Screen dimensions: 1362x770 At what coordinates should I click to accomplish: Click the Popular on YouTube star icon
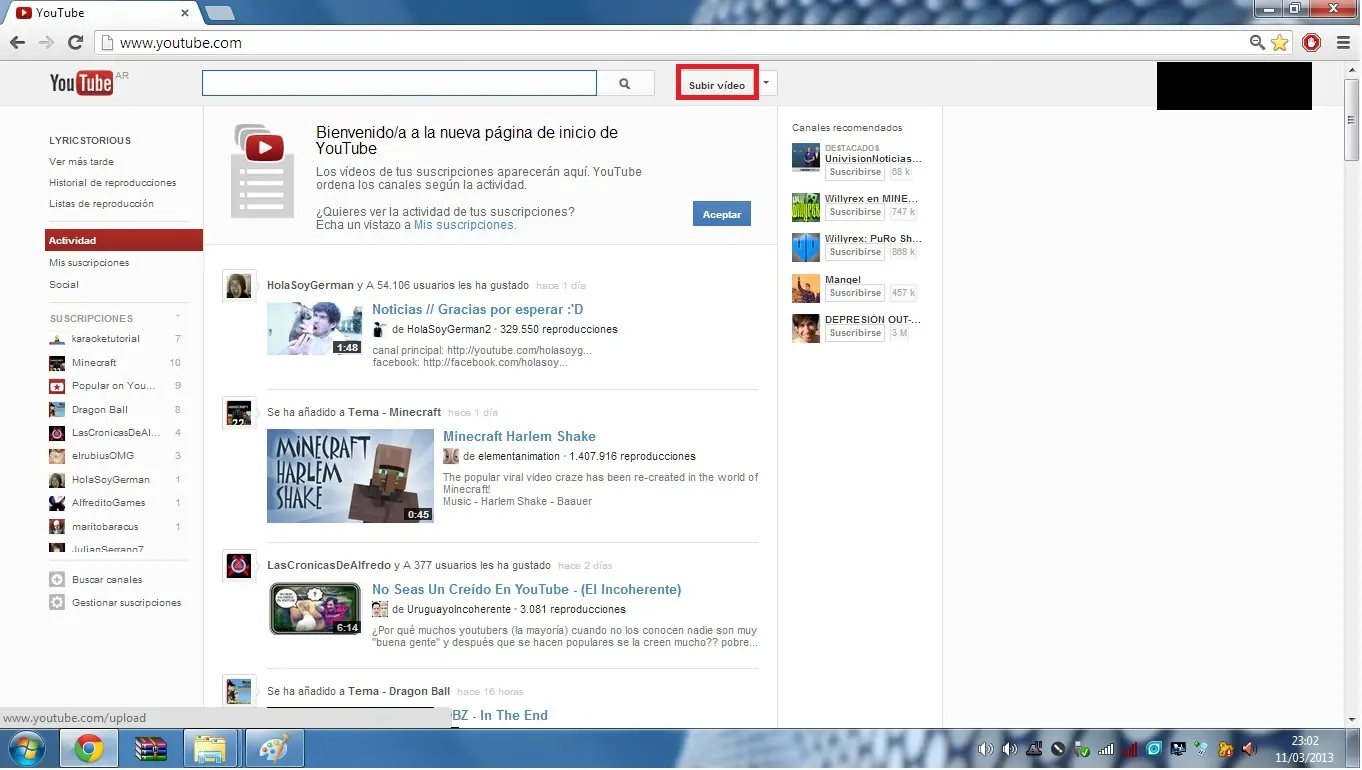[x=57, y=386]
